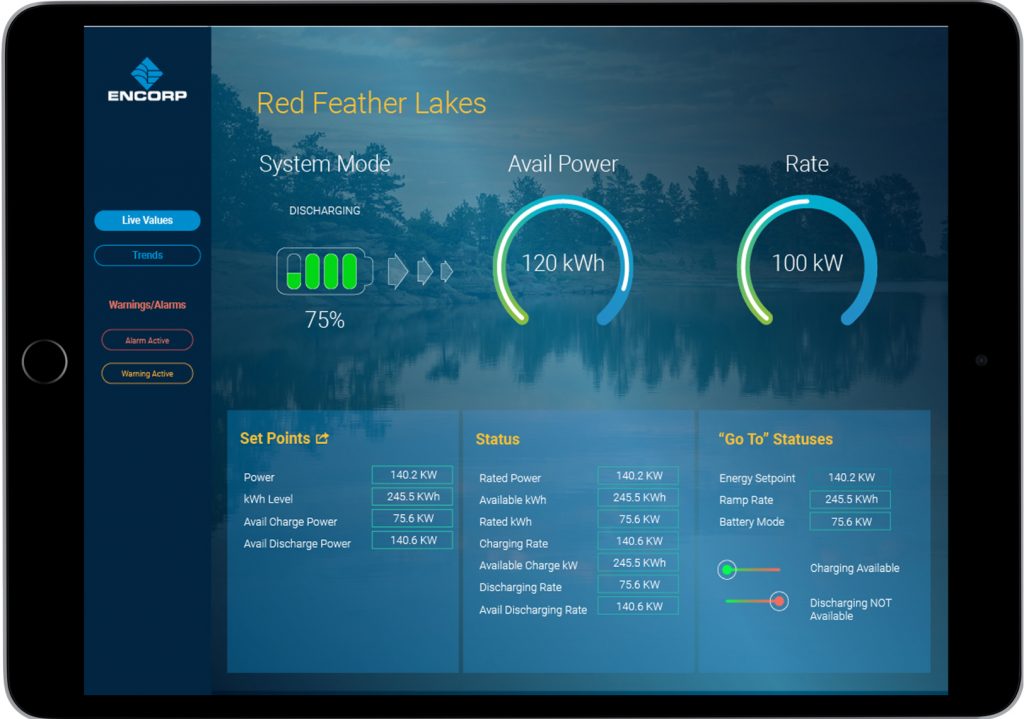Screen dimensions: 1024x719
Task: Click the Red Feather Lakes title
Action: tap(371, 103)
